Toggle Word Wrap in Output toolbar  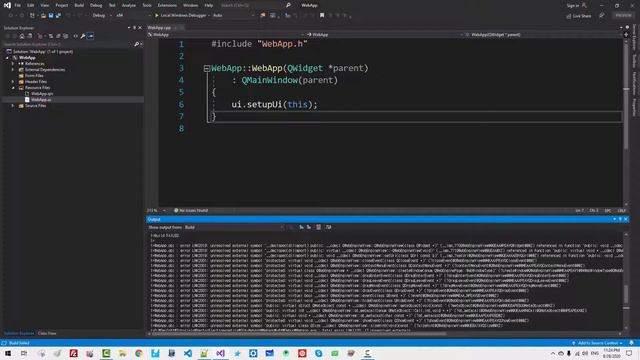pyautogui.click(x=328, y=227)
